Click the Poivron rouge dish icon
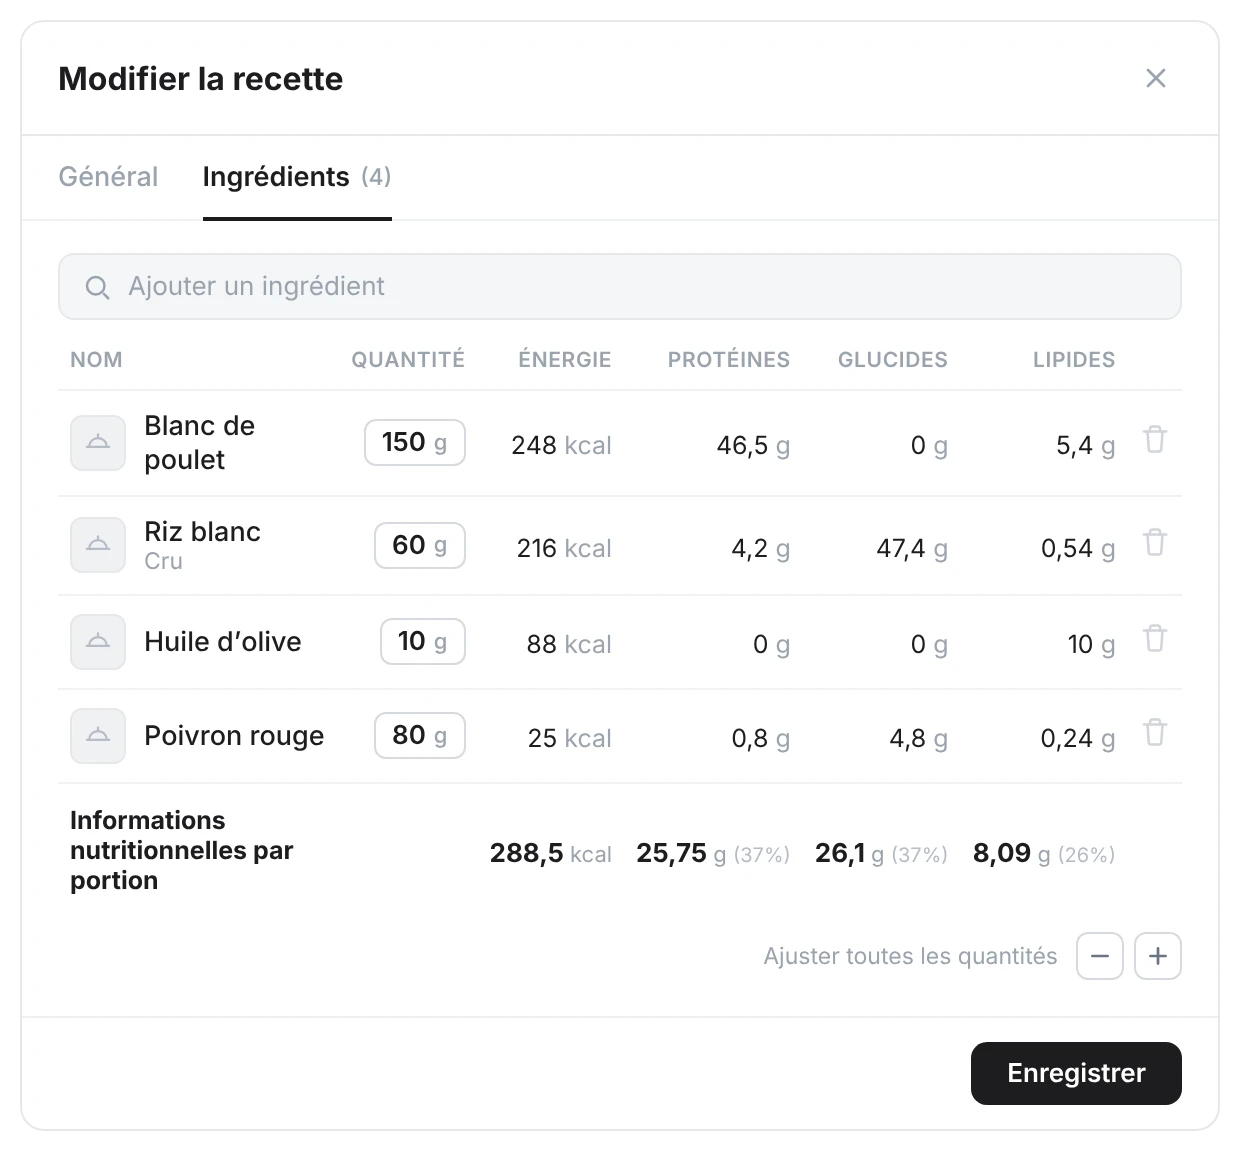The height and width of the screenshot is (1151, 1240). click(x=98, y=736)
